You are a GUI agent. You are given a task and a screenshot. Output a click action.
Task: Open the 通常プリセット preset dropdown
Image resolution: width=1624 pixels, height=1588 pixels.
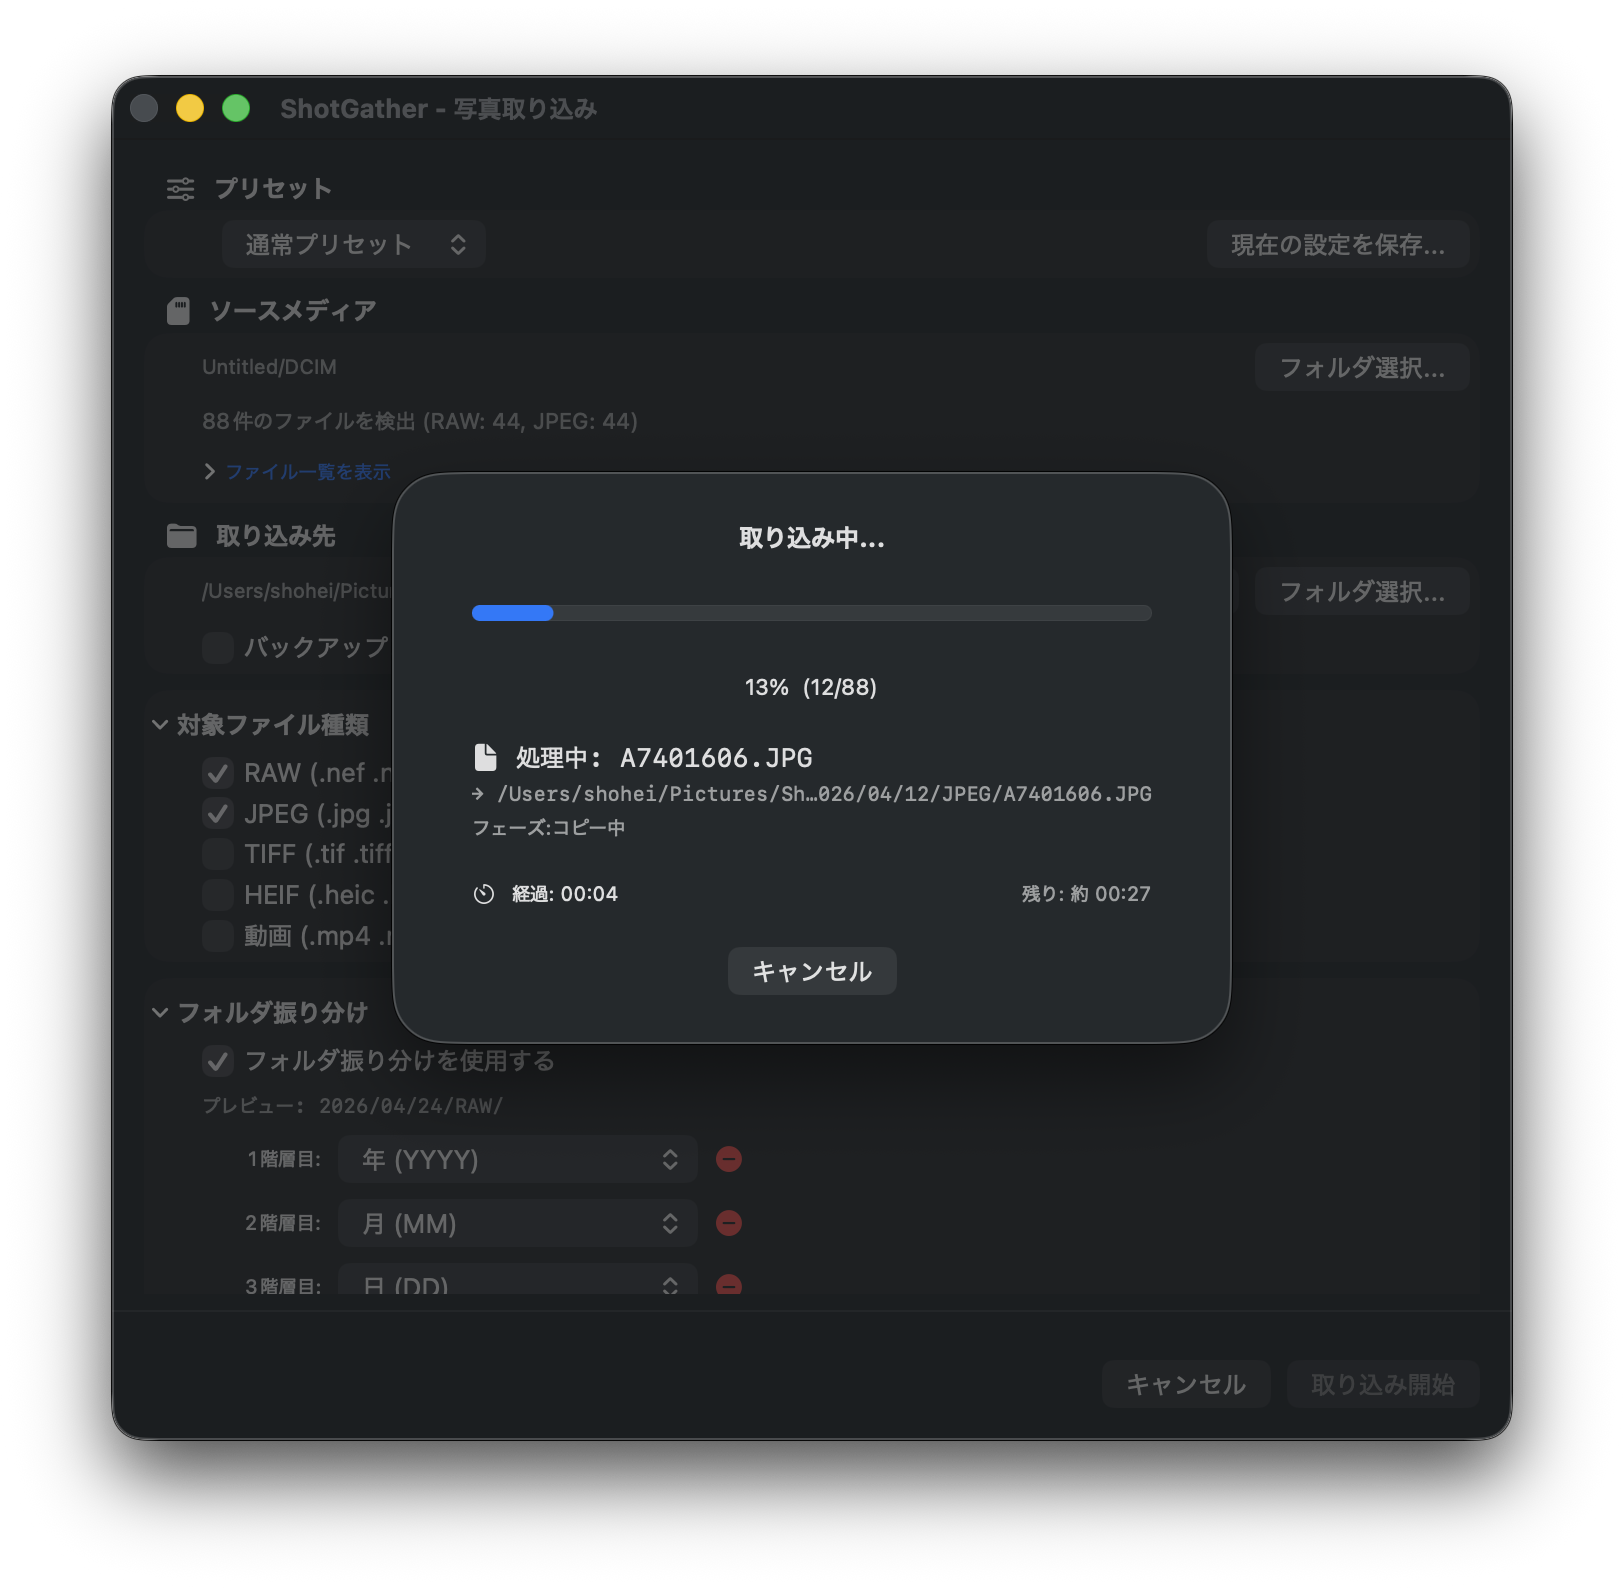tap(353, 244)
